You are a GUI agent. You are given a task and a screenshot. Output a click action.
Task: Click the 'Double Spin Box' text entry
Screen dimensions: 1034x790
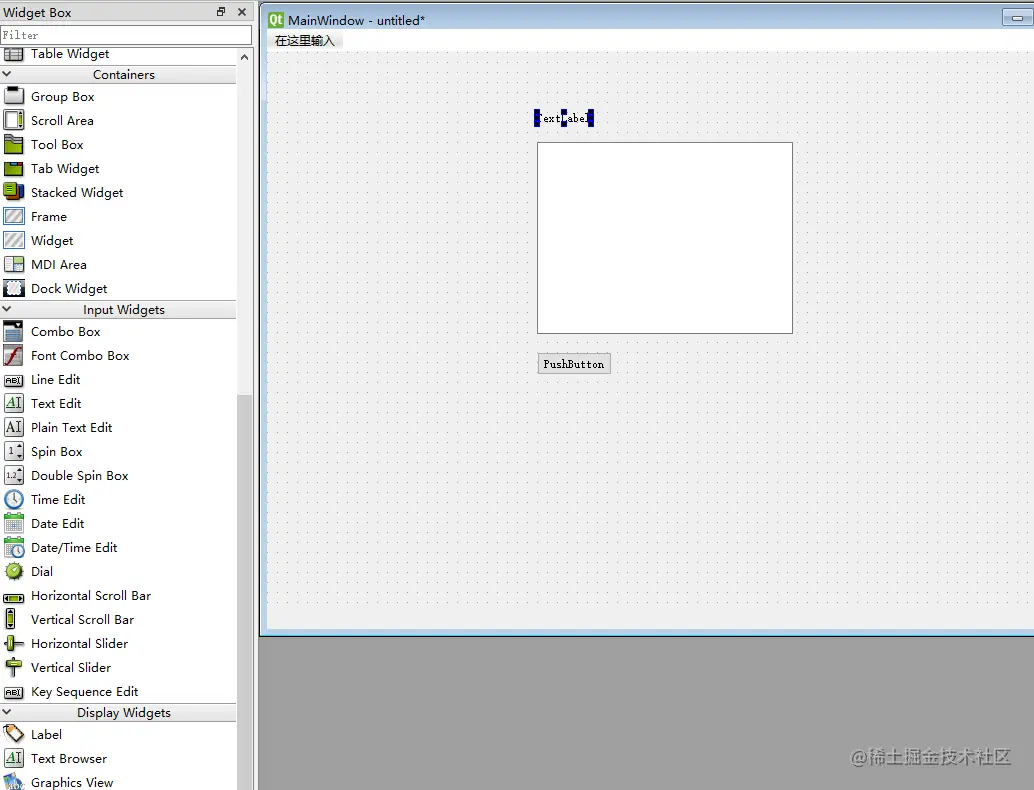click(80, 475)
